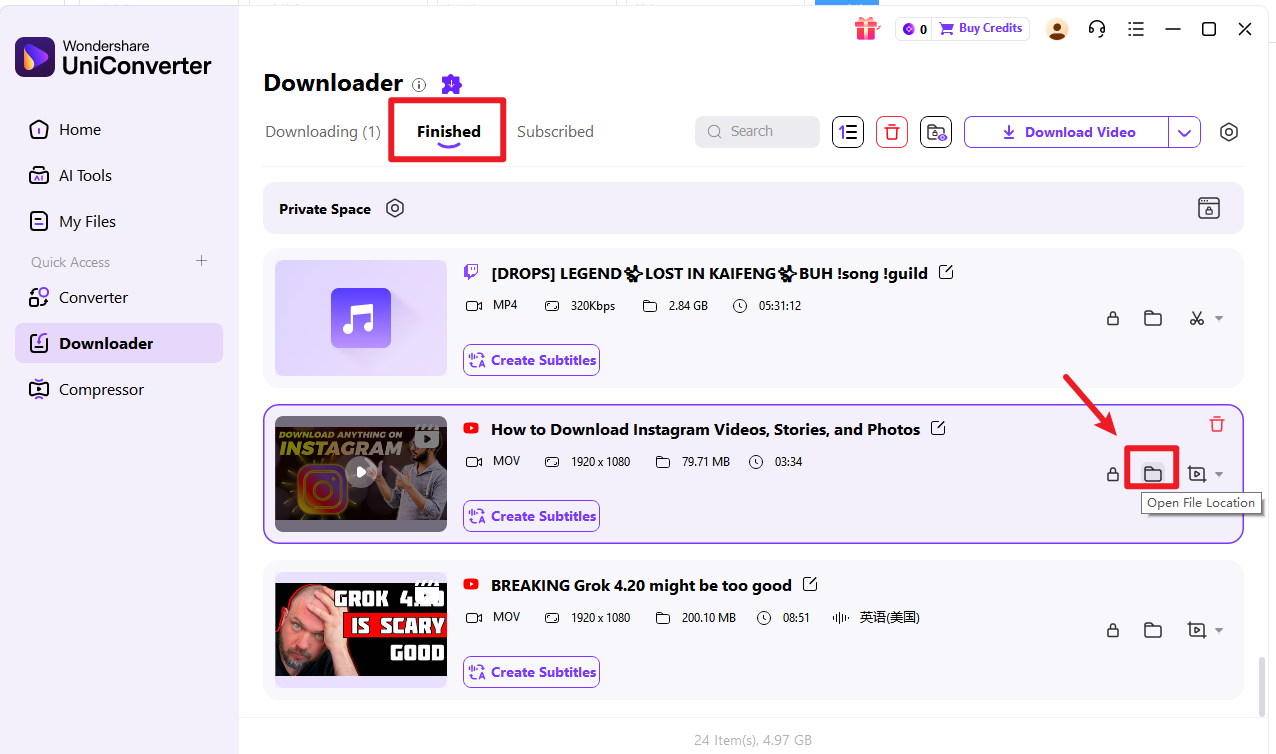Add a Quick Access shortcut with plus icon
1276x754 pixels.
(201, 261)
